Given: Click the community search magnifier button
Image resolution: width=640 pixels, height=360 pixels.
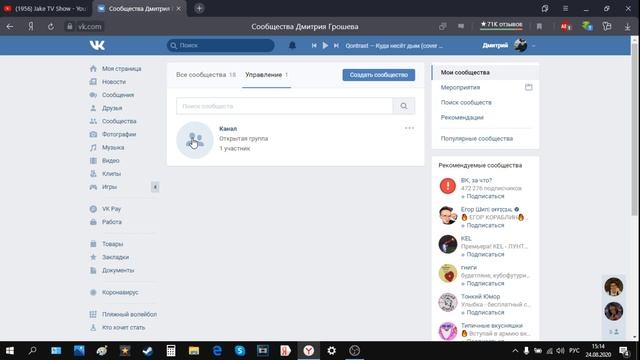Looking at the screenshot, I should [x=404, y=106].
